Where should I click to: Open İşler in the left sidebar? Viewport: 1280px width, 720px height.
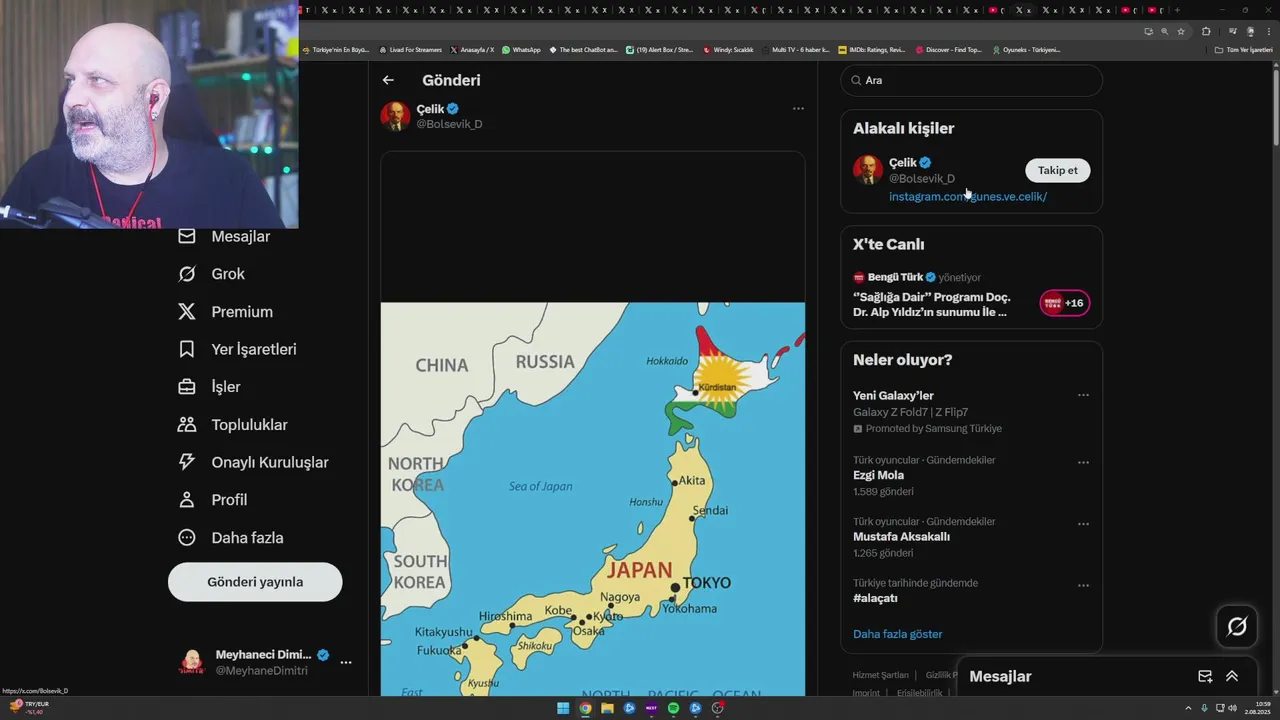(209, 387)
